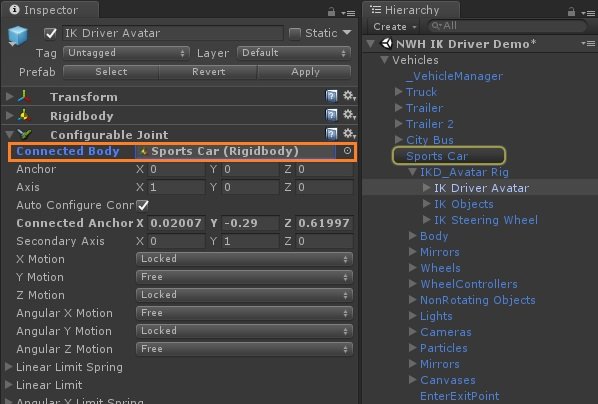Click the prefab Revert button
This screenshot has height=404, width=598.
point(208,72)
